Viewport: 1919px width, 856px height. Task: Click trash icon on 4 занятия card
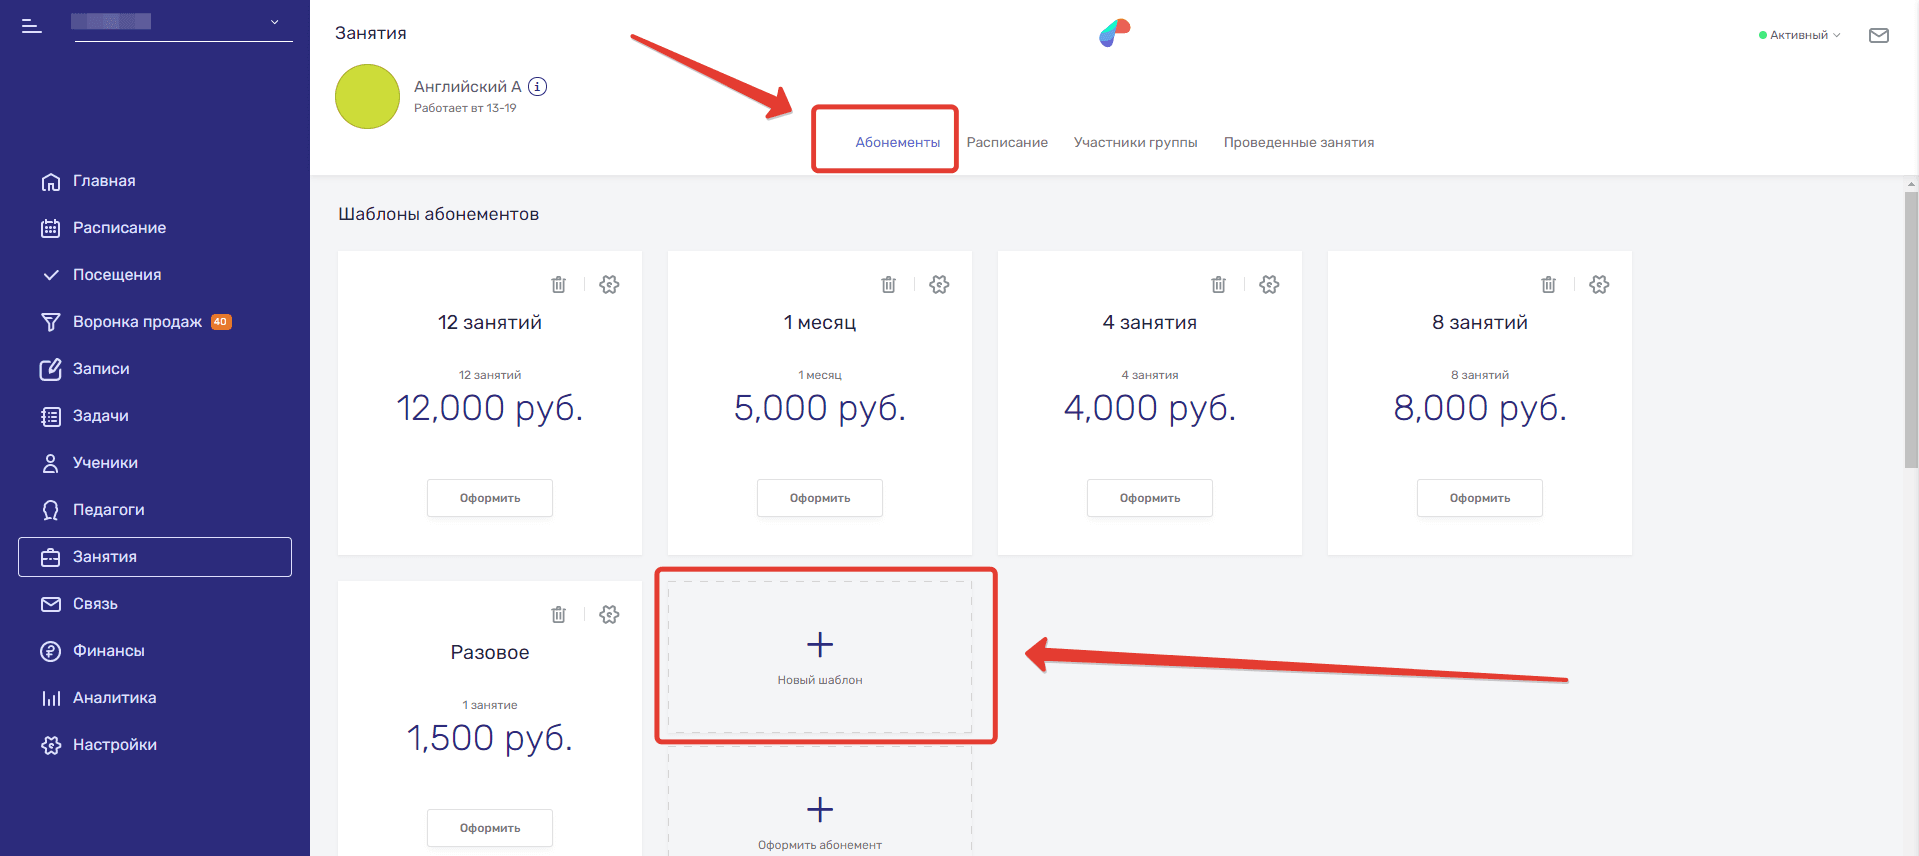1218,285
